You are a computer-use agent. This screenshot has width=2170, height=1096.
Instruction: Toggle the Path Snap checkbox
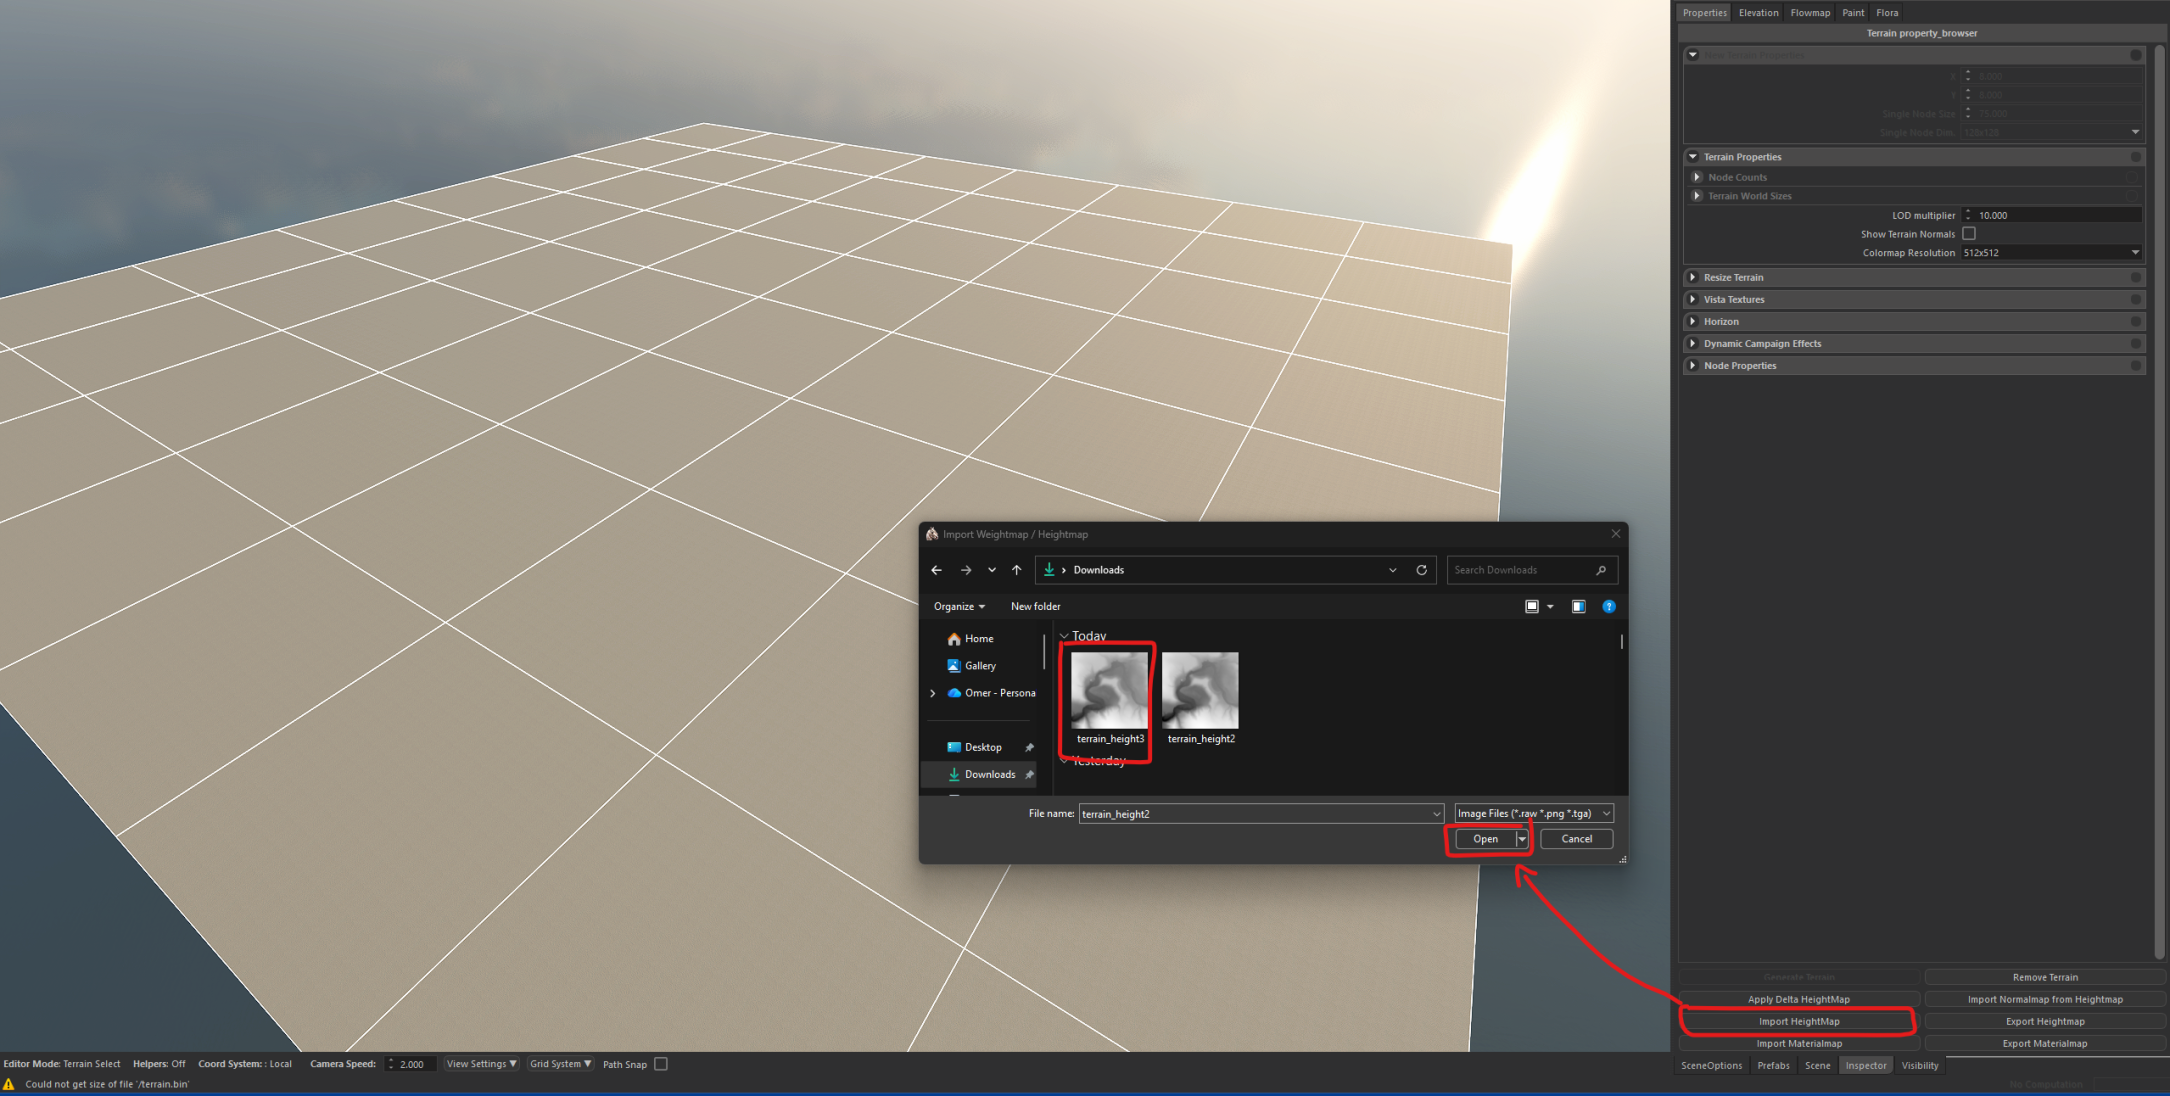(x=661, y=1064)
